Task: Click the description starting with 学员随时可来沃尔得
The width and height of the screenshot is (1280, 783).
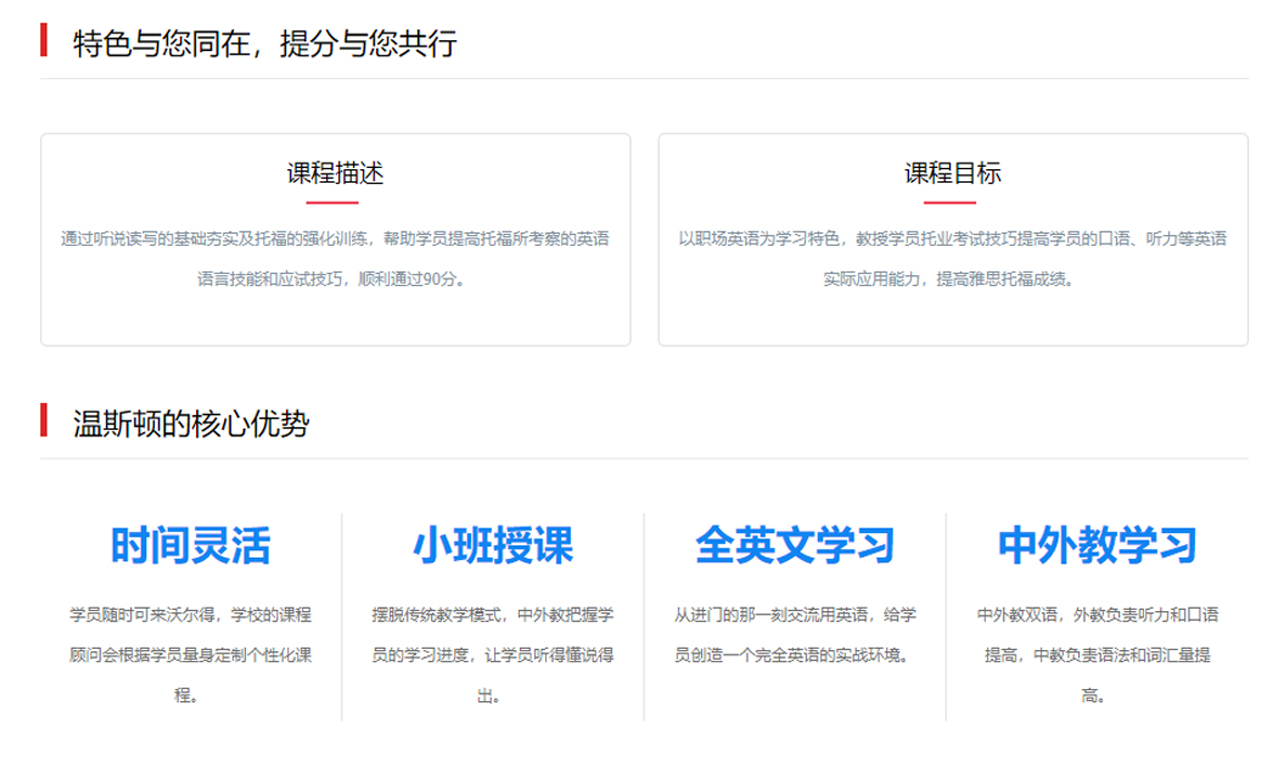Action: [191, 655]
